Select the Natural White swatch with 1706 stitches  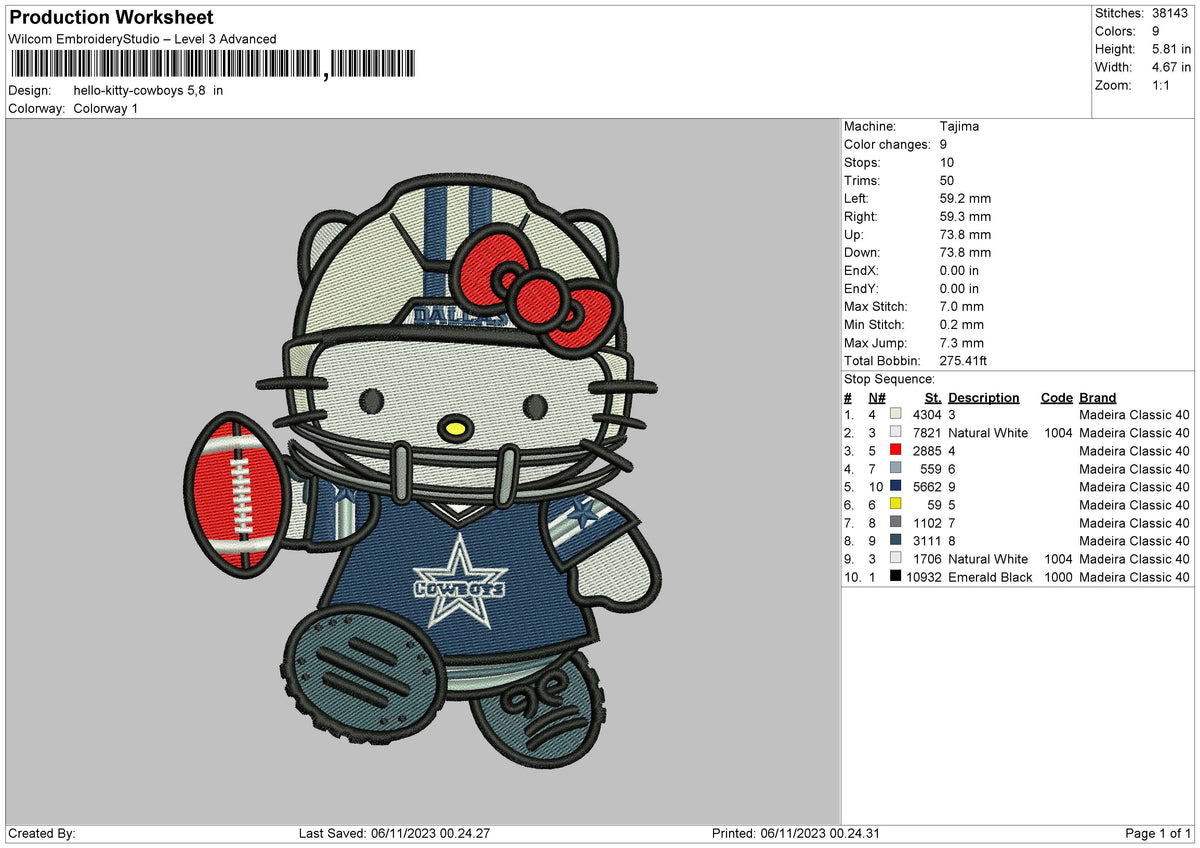point(896,559)
